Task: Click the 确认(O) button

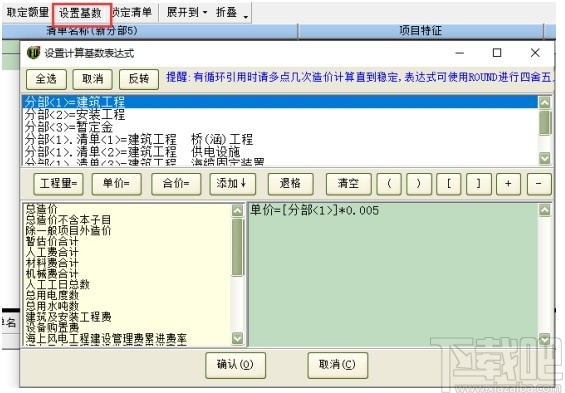Action: click(x=235, y=365)
